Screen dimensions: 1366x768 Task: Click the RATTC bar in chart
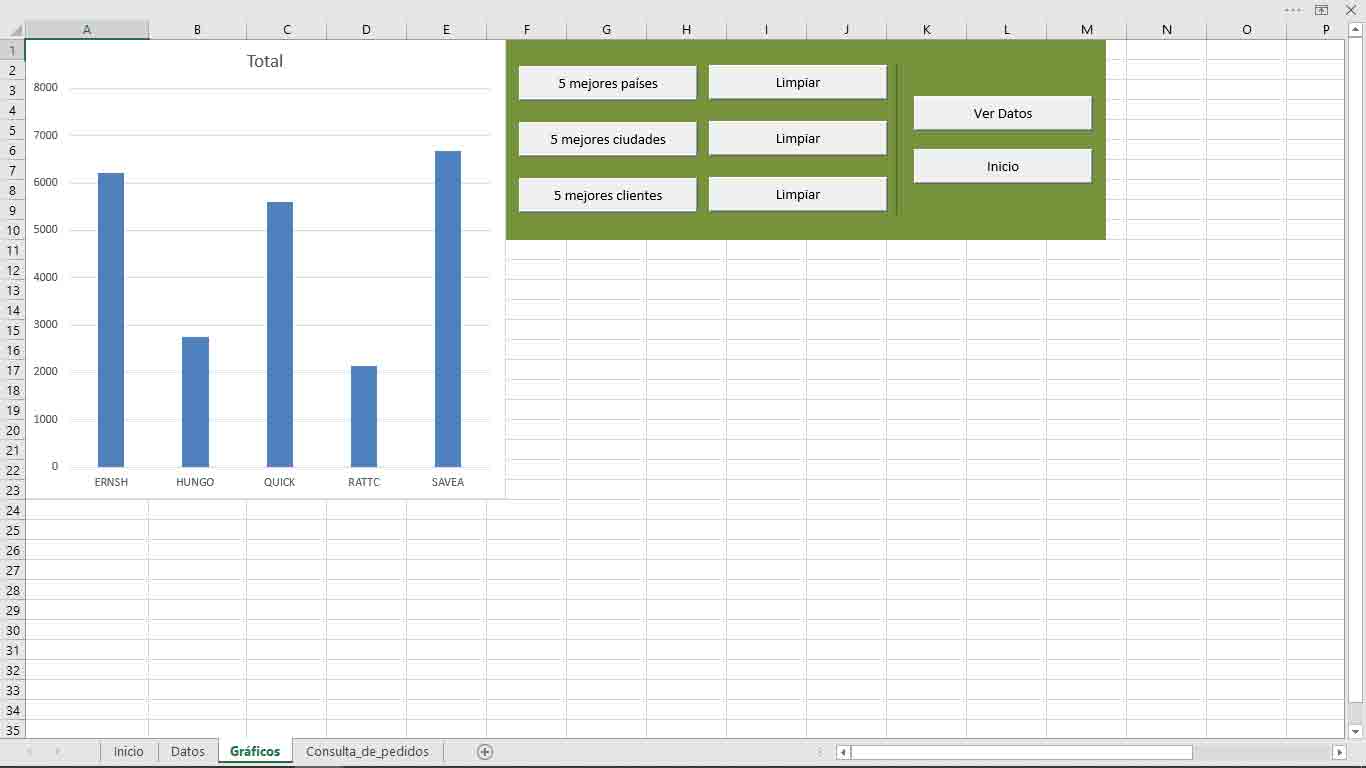tap(364, 416)
